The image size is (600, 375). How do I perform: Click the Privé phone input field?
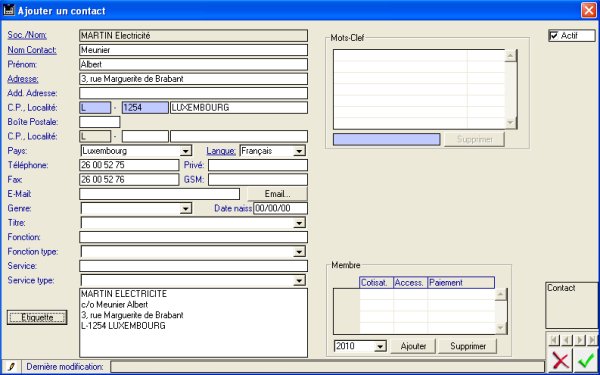(x=258, y=165)
